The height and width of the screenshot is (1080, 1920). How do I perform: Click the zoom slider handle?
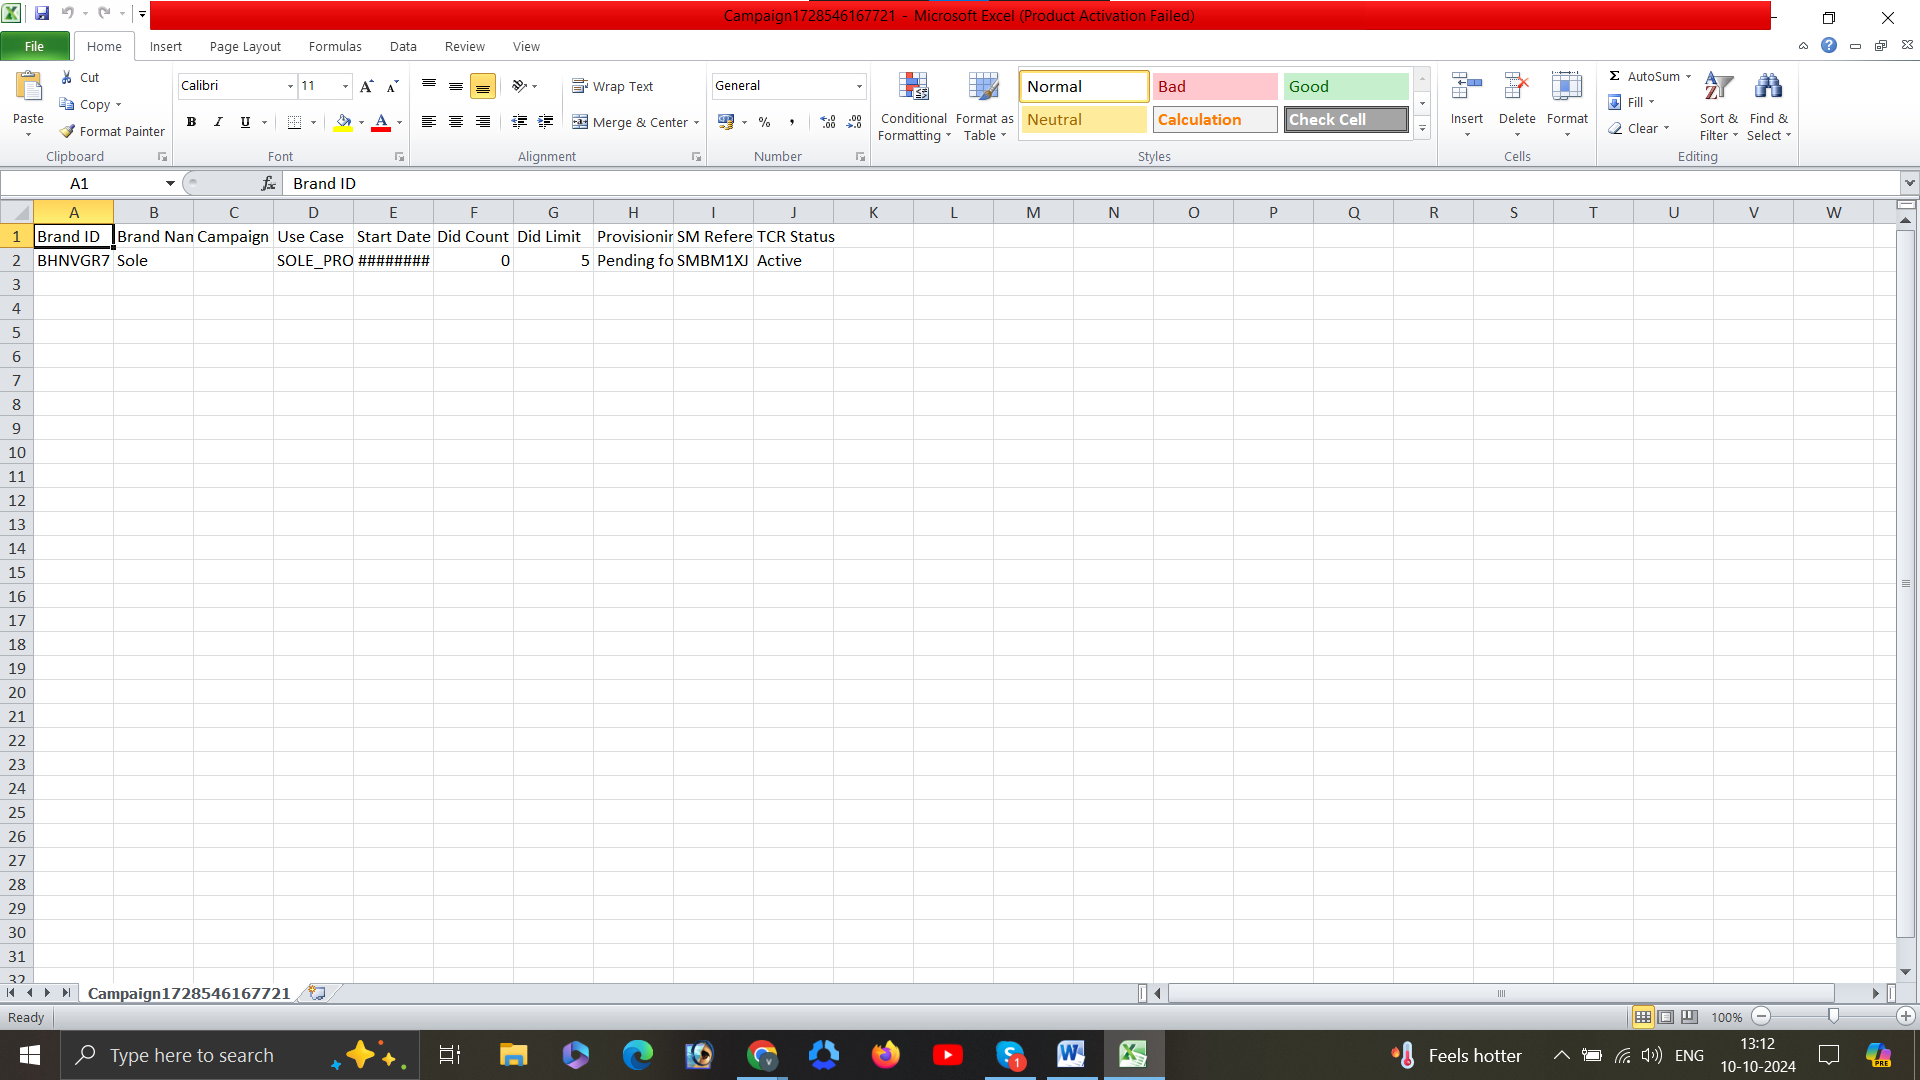point(1833,1016)
